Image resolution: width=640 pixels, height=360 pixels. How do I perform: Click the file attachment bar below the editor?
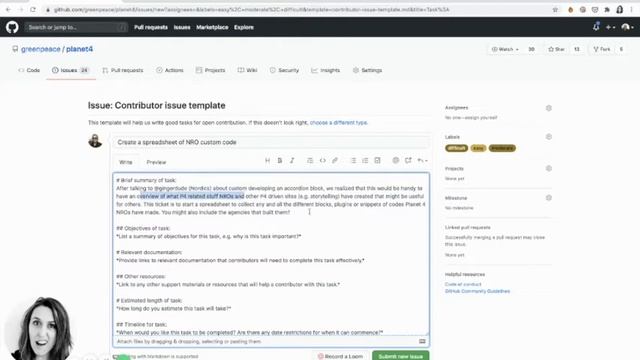271,342
